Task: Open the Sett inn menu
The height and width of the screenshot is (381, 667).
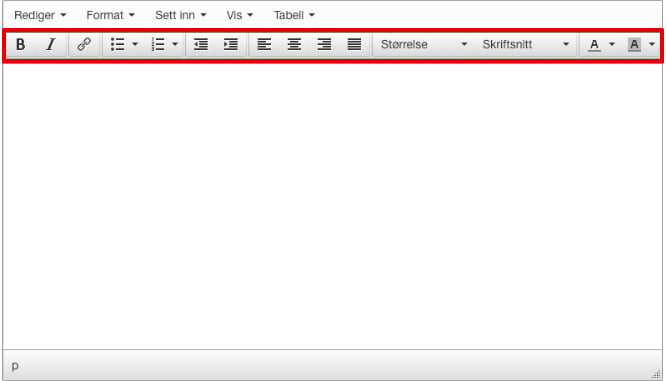Action: point(180,15)
